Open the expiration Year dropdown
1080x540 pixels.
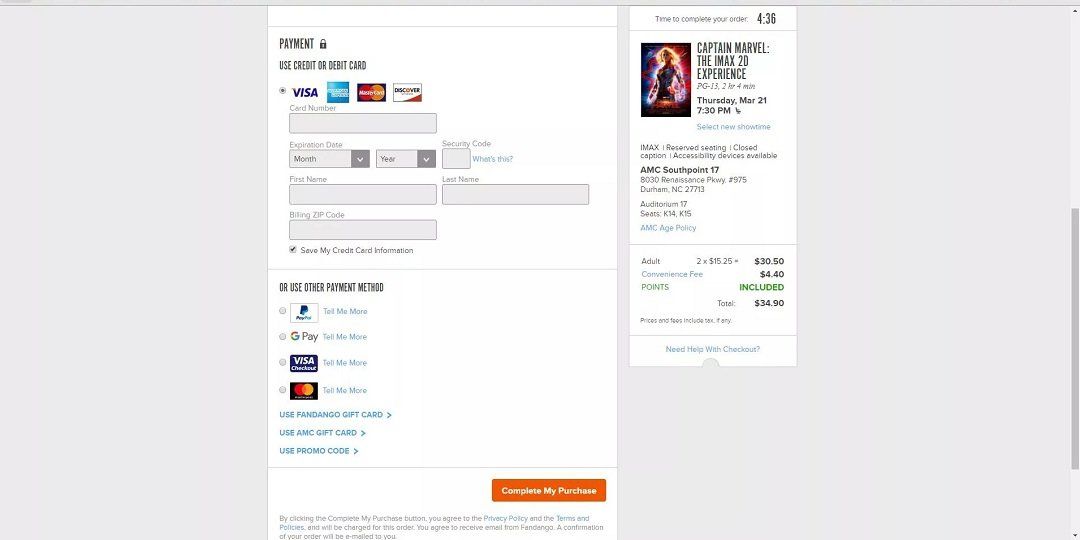(406, 159)
